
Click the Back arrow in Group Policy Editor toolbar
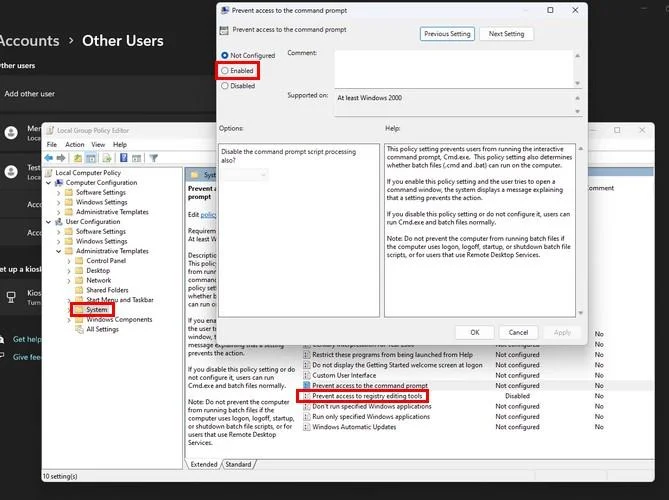point(49,158)
